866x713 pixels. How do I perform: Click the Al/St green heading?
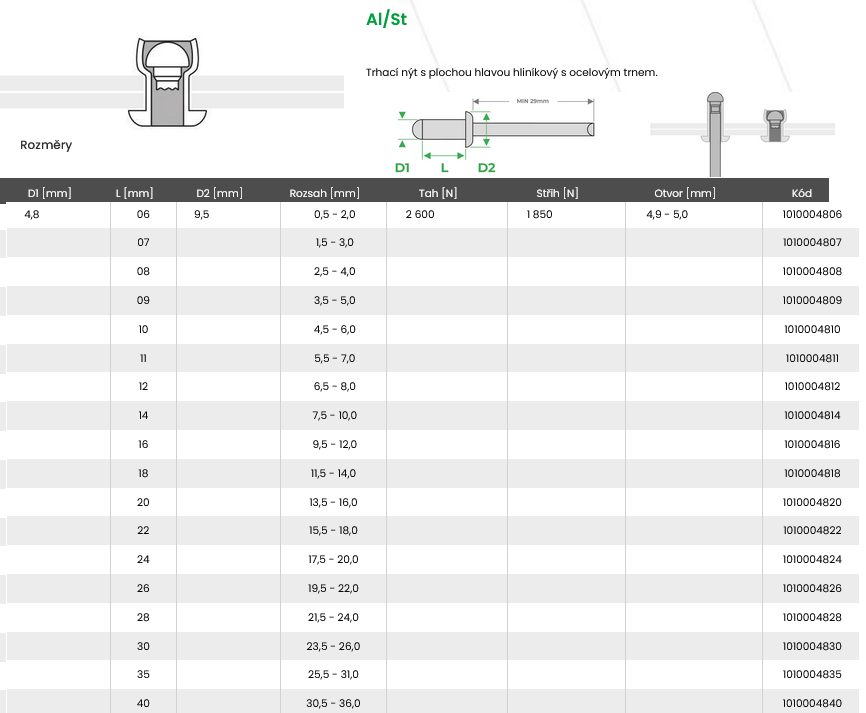(386, 20)
